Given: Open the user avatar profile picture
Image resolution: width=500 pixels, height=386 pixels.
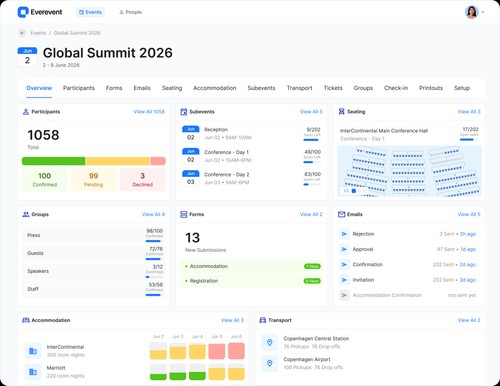Looking at the screenshot, I should tap(472, 12).
